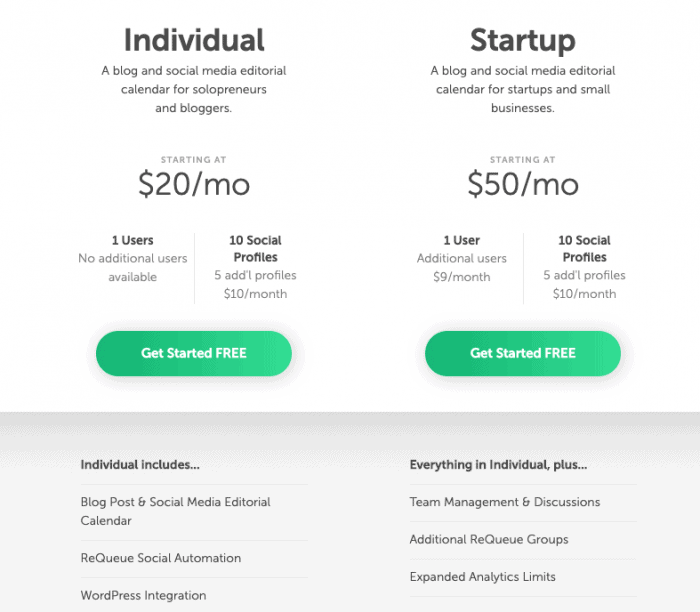Click the "1 Users" label in Individual plan
Screen dimensions: 700x612
[132, 240]
